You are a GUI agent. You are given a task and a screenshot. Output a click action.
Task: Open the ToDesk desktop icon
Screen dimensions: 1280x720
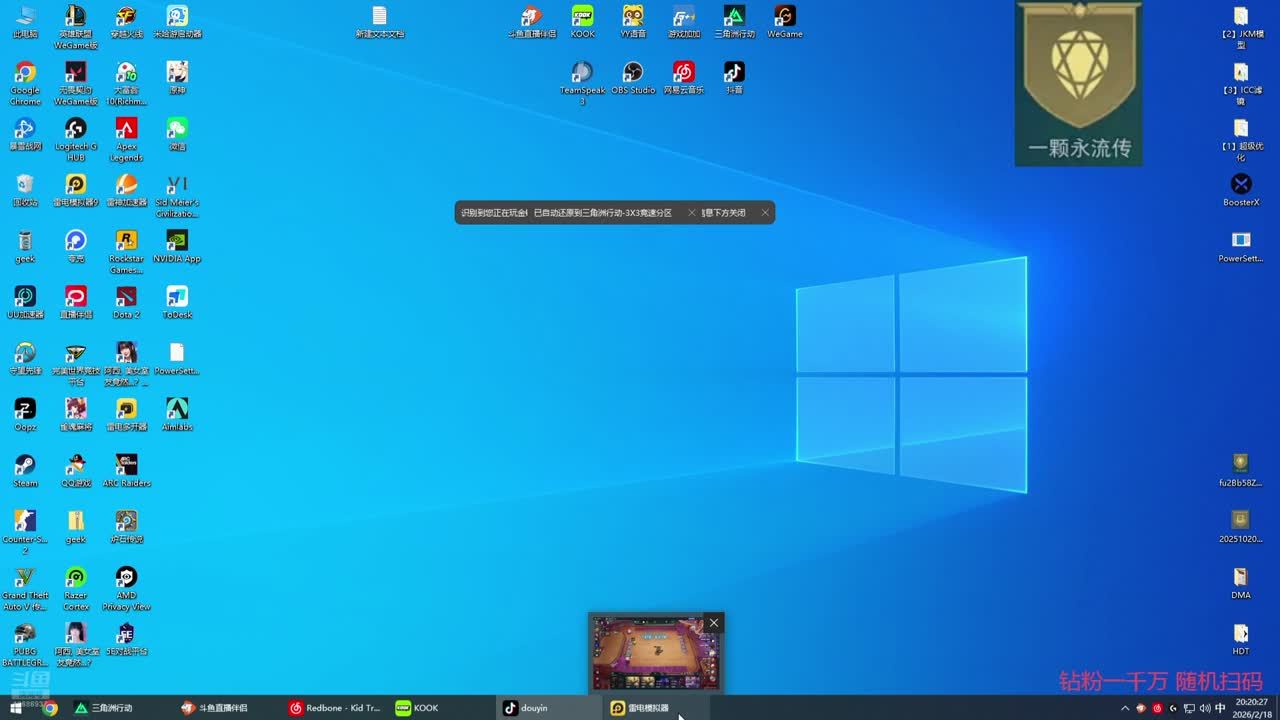[x=177, y=298]
